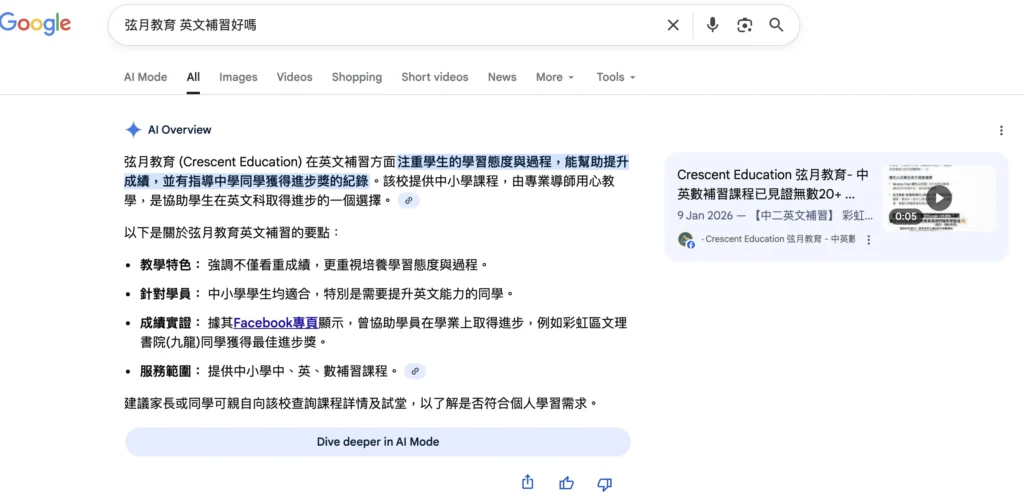Select the All results tab
The height and width of the screenshot is (496, 1024).
[193, 77]
